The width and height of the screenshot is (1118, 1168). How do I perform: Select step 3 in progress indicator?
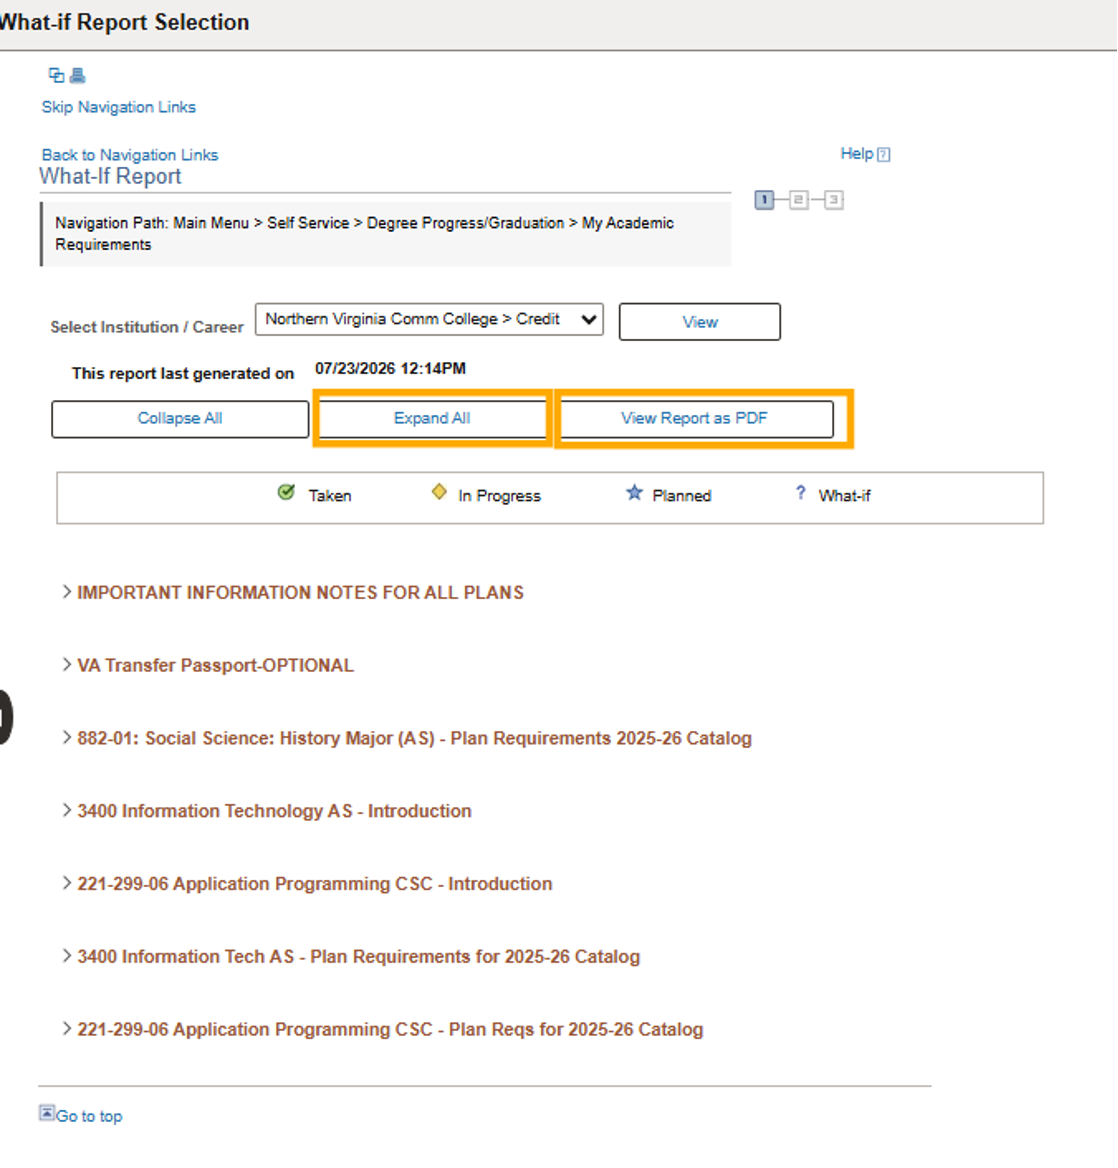click(x=833, y=200)
